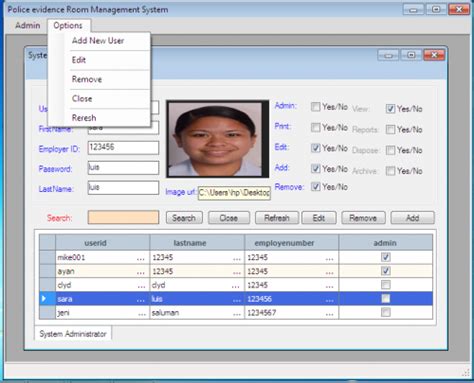Click the row header of jeni row

[47, 312]
